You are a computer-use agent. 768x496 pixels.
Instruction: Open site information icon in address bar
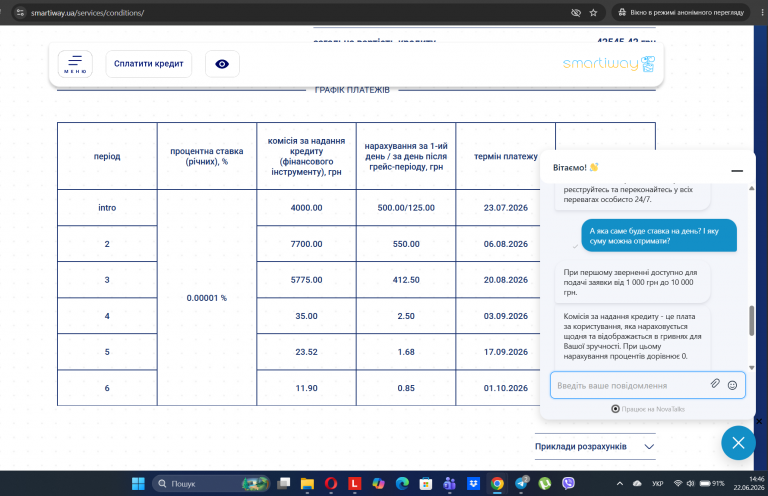click(20, 13)
